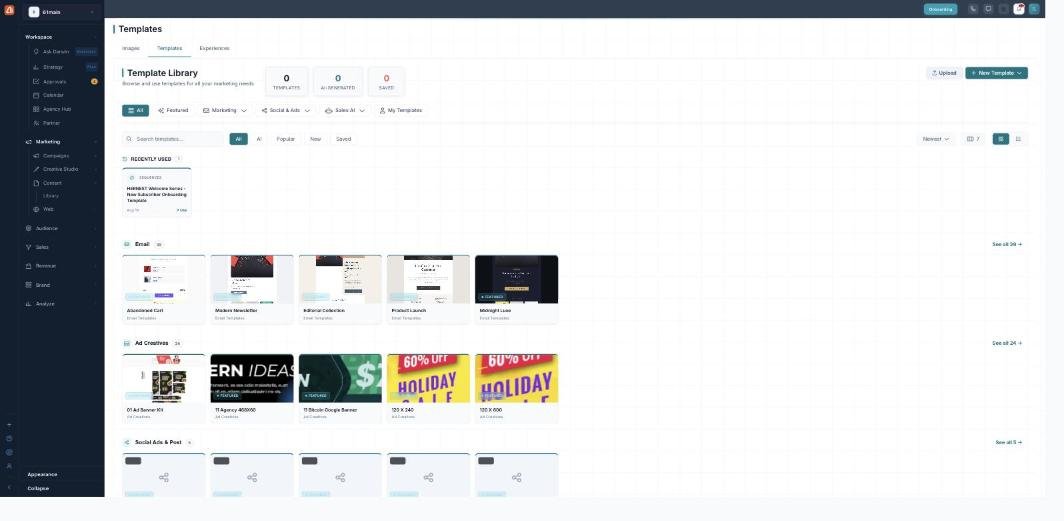Open the Marketing category dropdown
This screenshot has height=521, width=1064.
(x=225, y=111)
